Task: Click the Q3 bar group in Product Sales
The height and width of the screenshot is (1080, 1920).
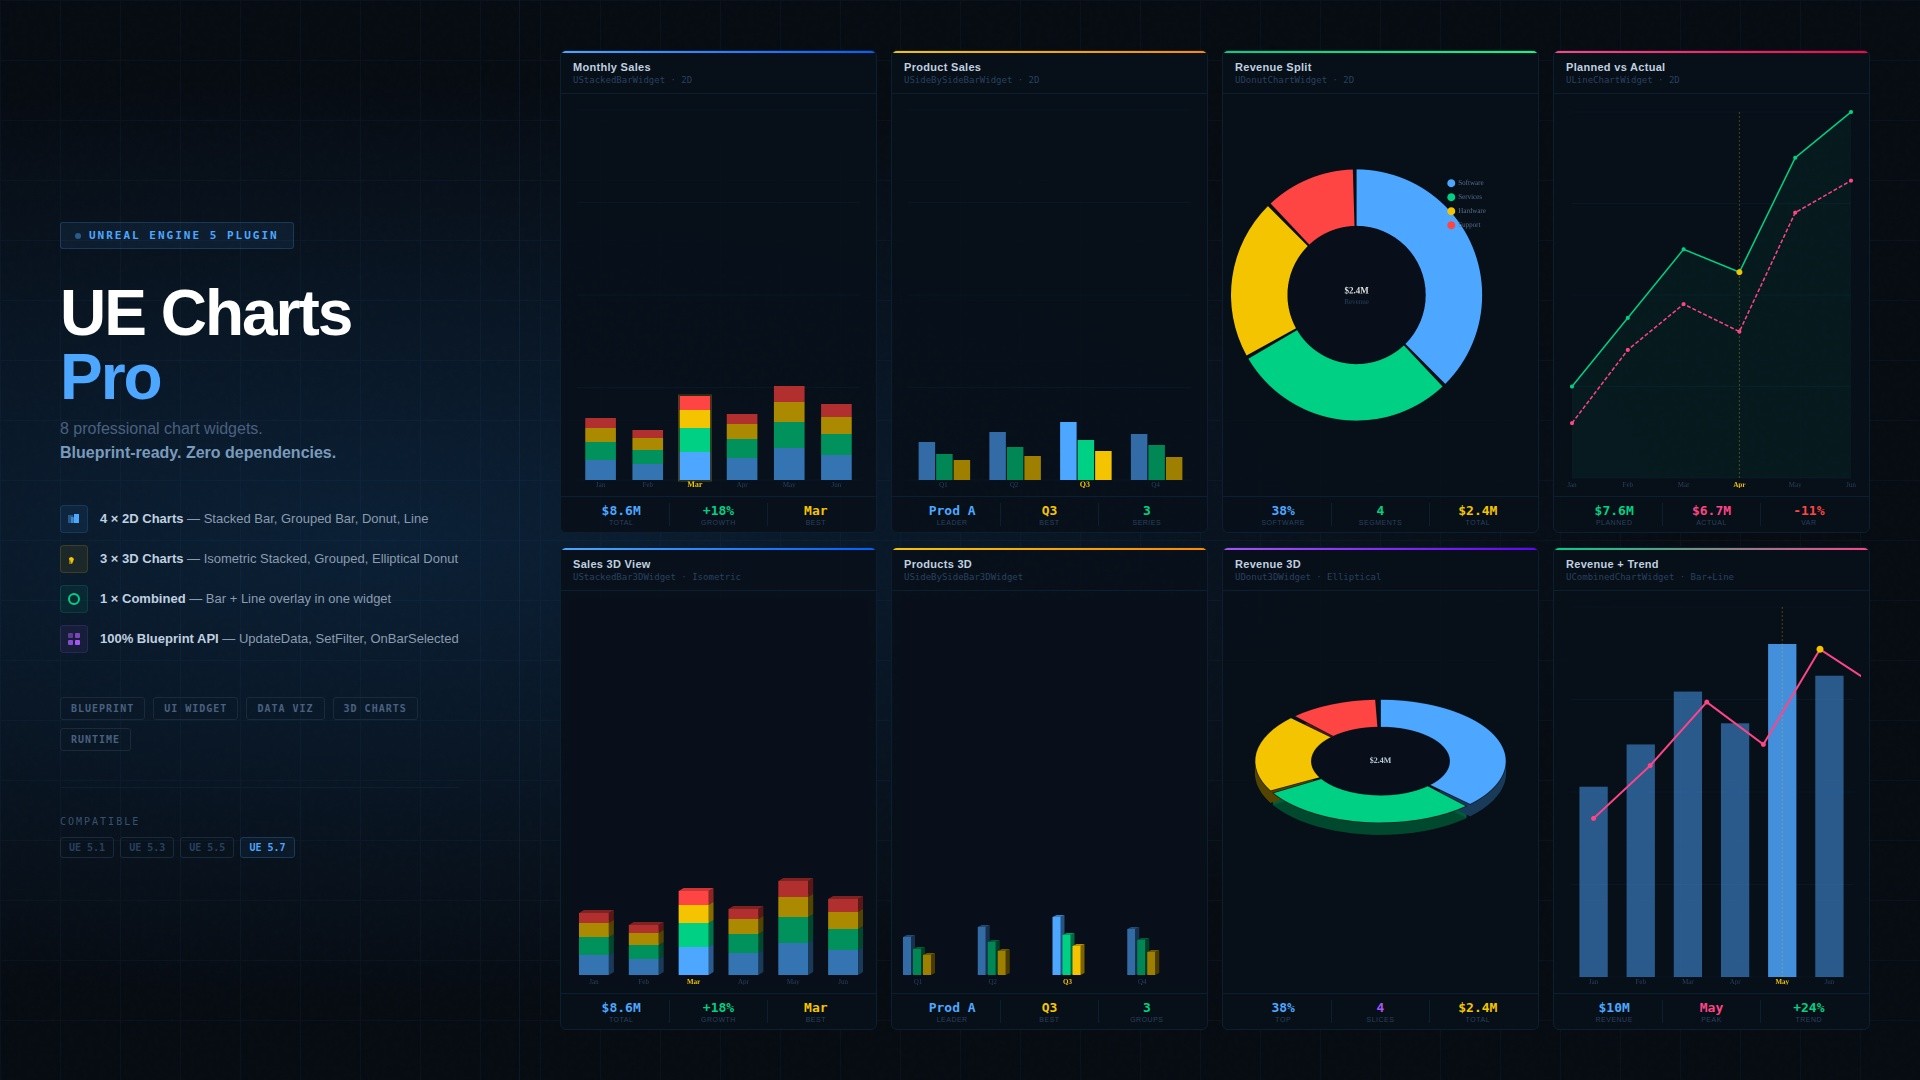Action: 1085,451
